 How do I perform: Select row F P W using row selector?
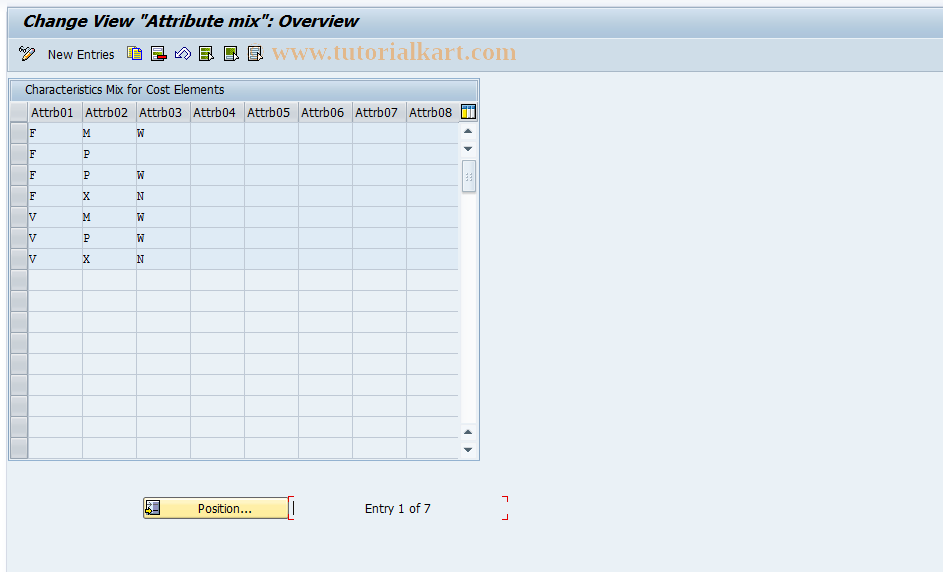(19, 175)
